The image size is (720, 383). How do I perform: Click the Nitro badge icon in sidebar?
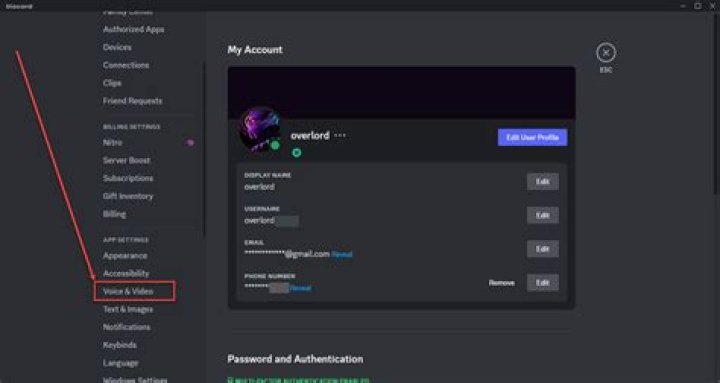pyautogui.click(x=191, y=143)
